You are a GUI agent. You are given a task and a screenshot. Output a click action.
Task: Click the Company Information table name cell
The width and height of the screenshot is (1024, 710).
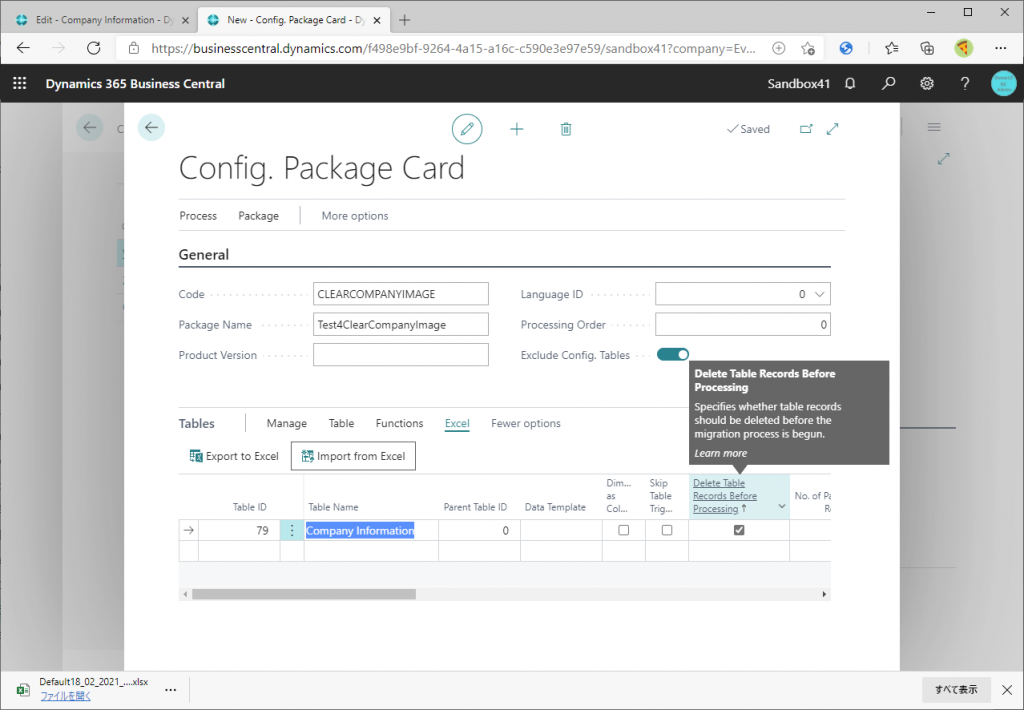371,530
